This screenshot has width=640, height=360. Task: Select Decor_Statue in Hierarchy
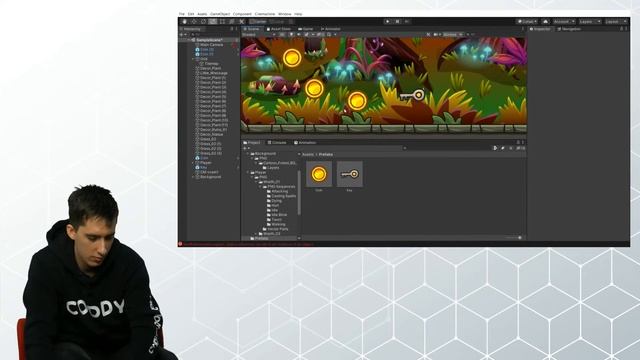click(211, 134)
